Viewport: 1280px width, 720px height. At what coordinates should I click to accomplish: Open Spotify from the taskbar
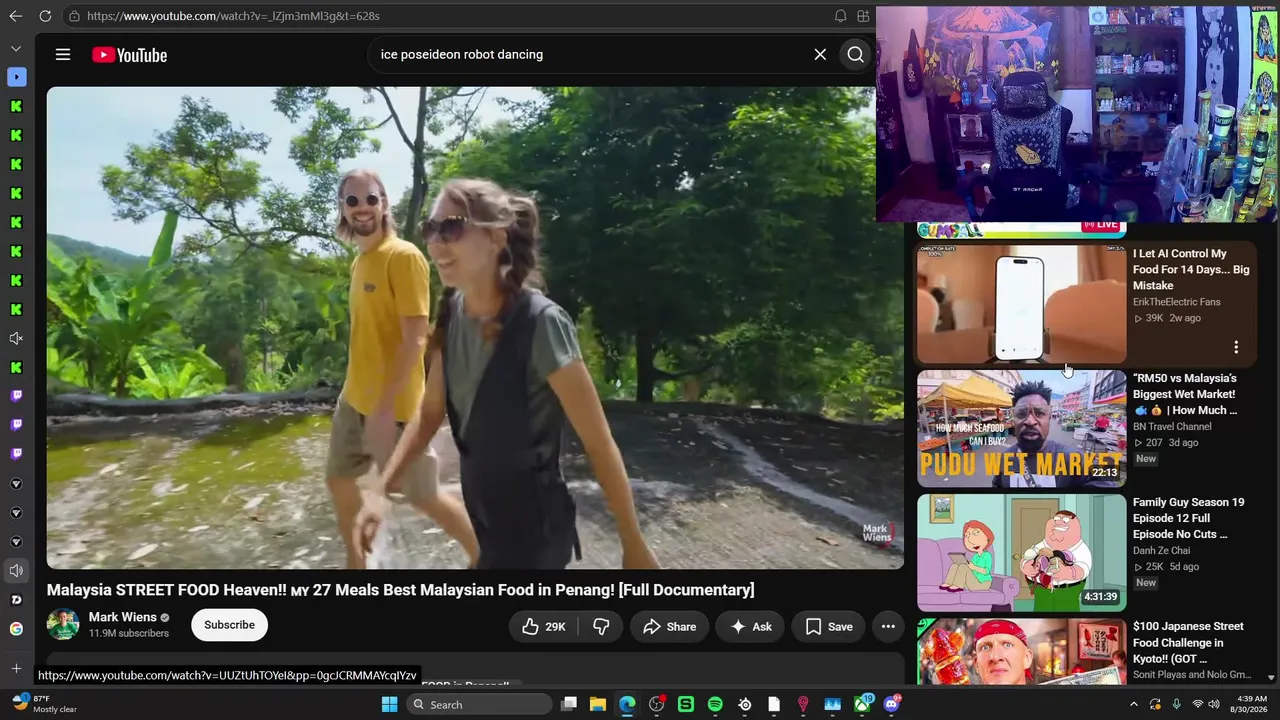coord(715,704)
